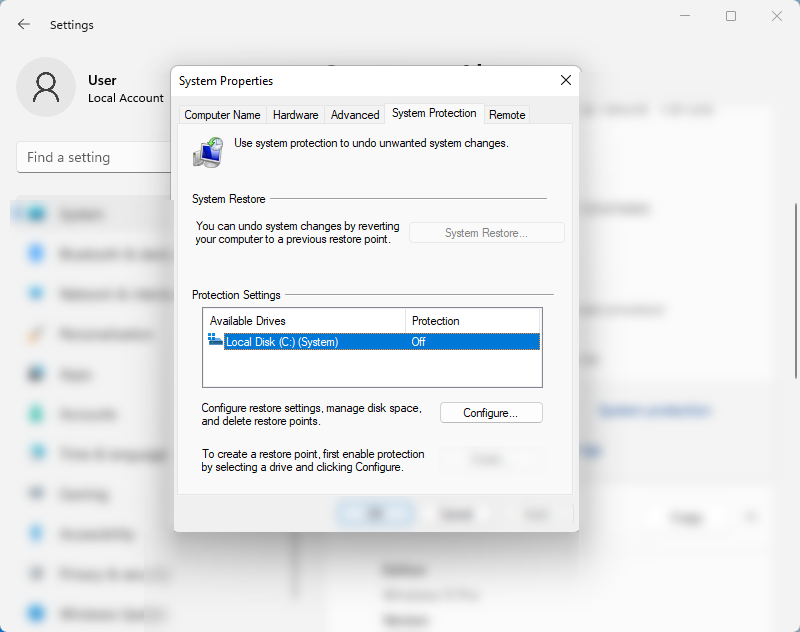
Task: Open the Hardware tab
Action: (295, 115)
